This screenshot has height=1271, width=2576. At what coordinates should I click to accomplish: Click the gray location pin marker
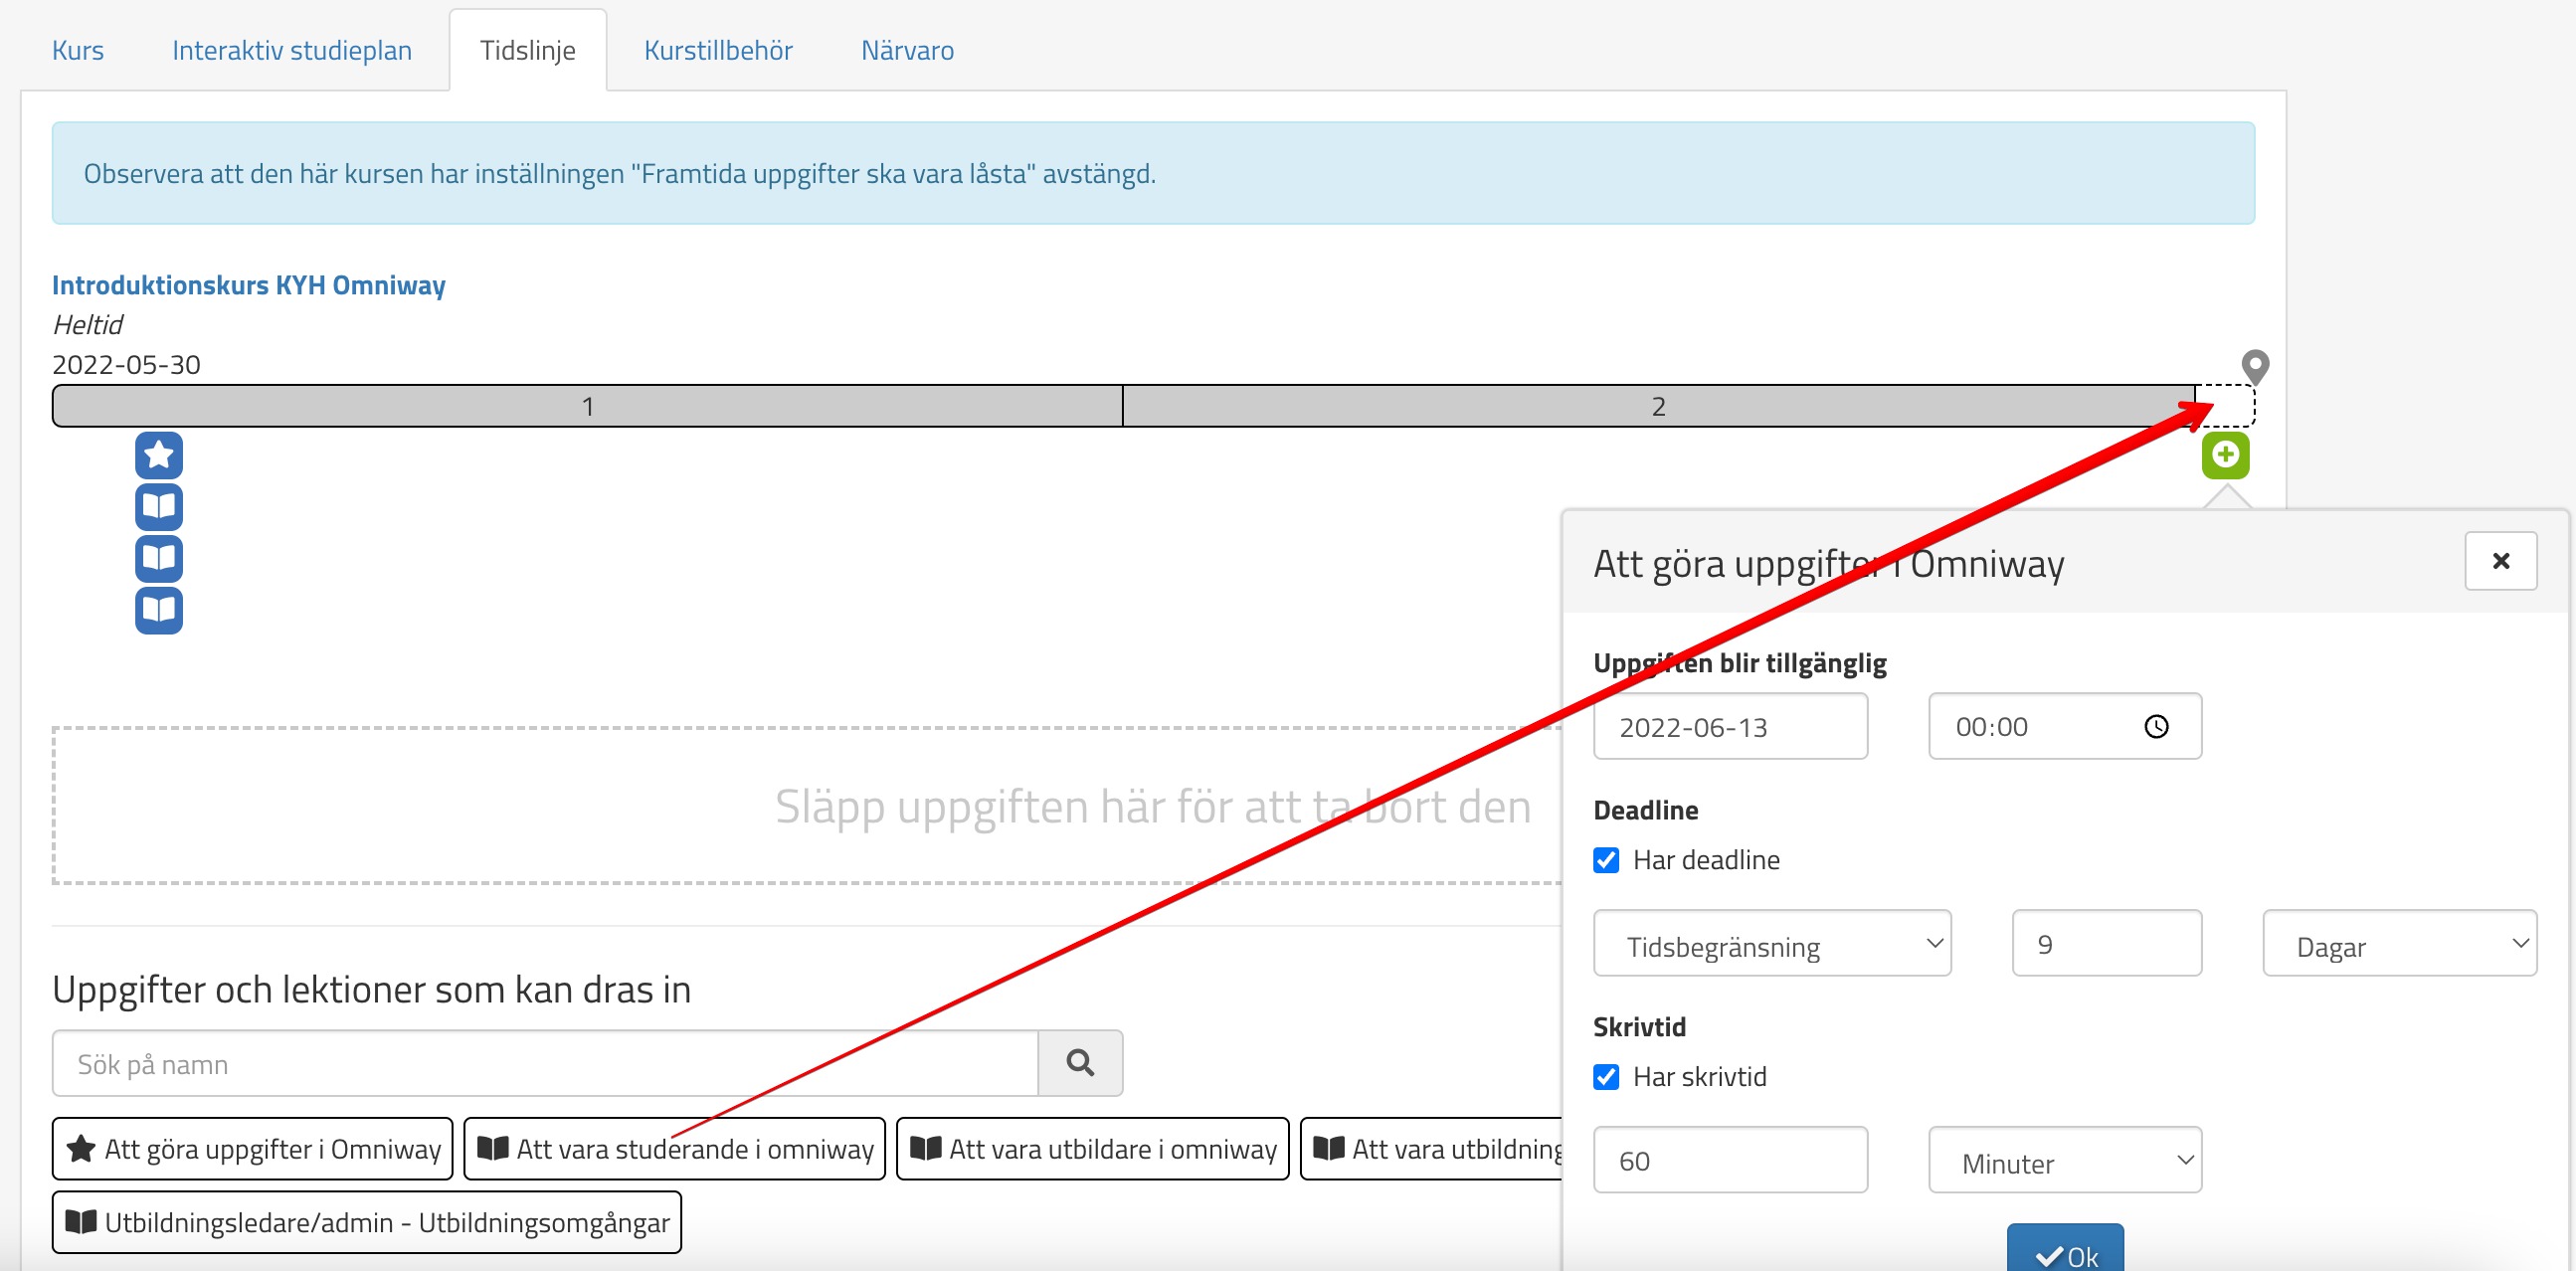point(2254,366)
